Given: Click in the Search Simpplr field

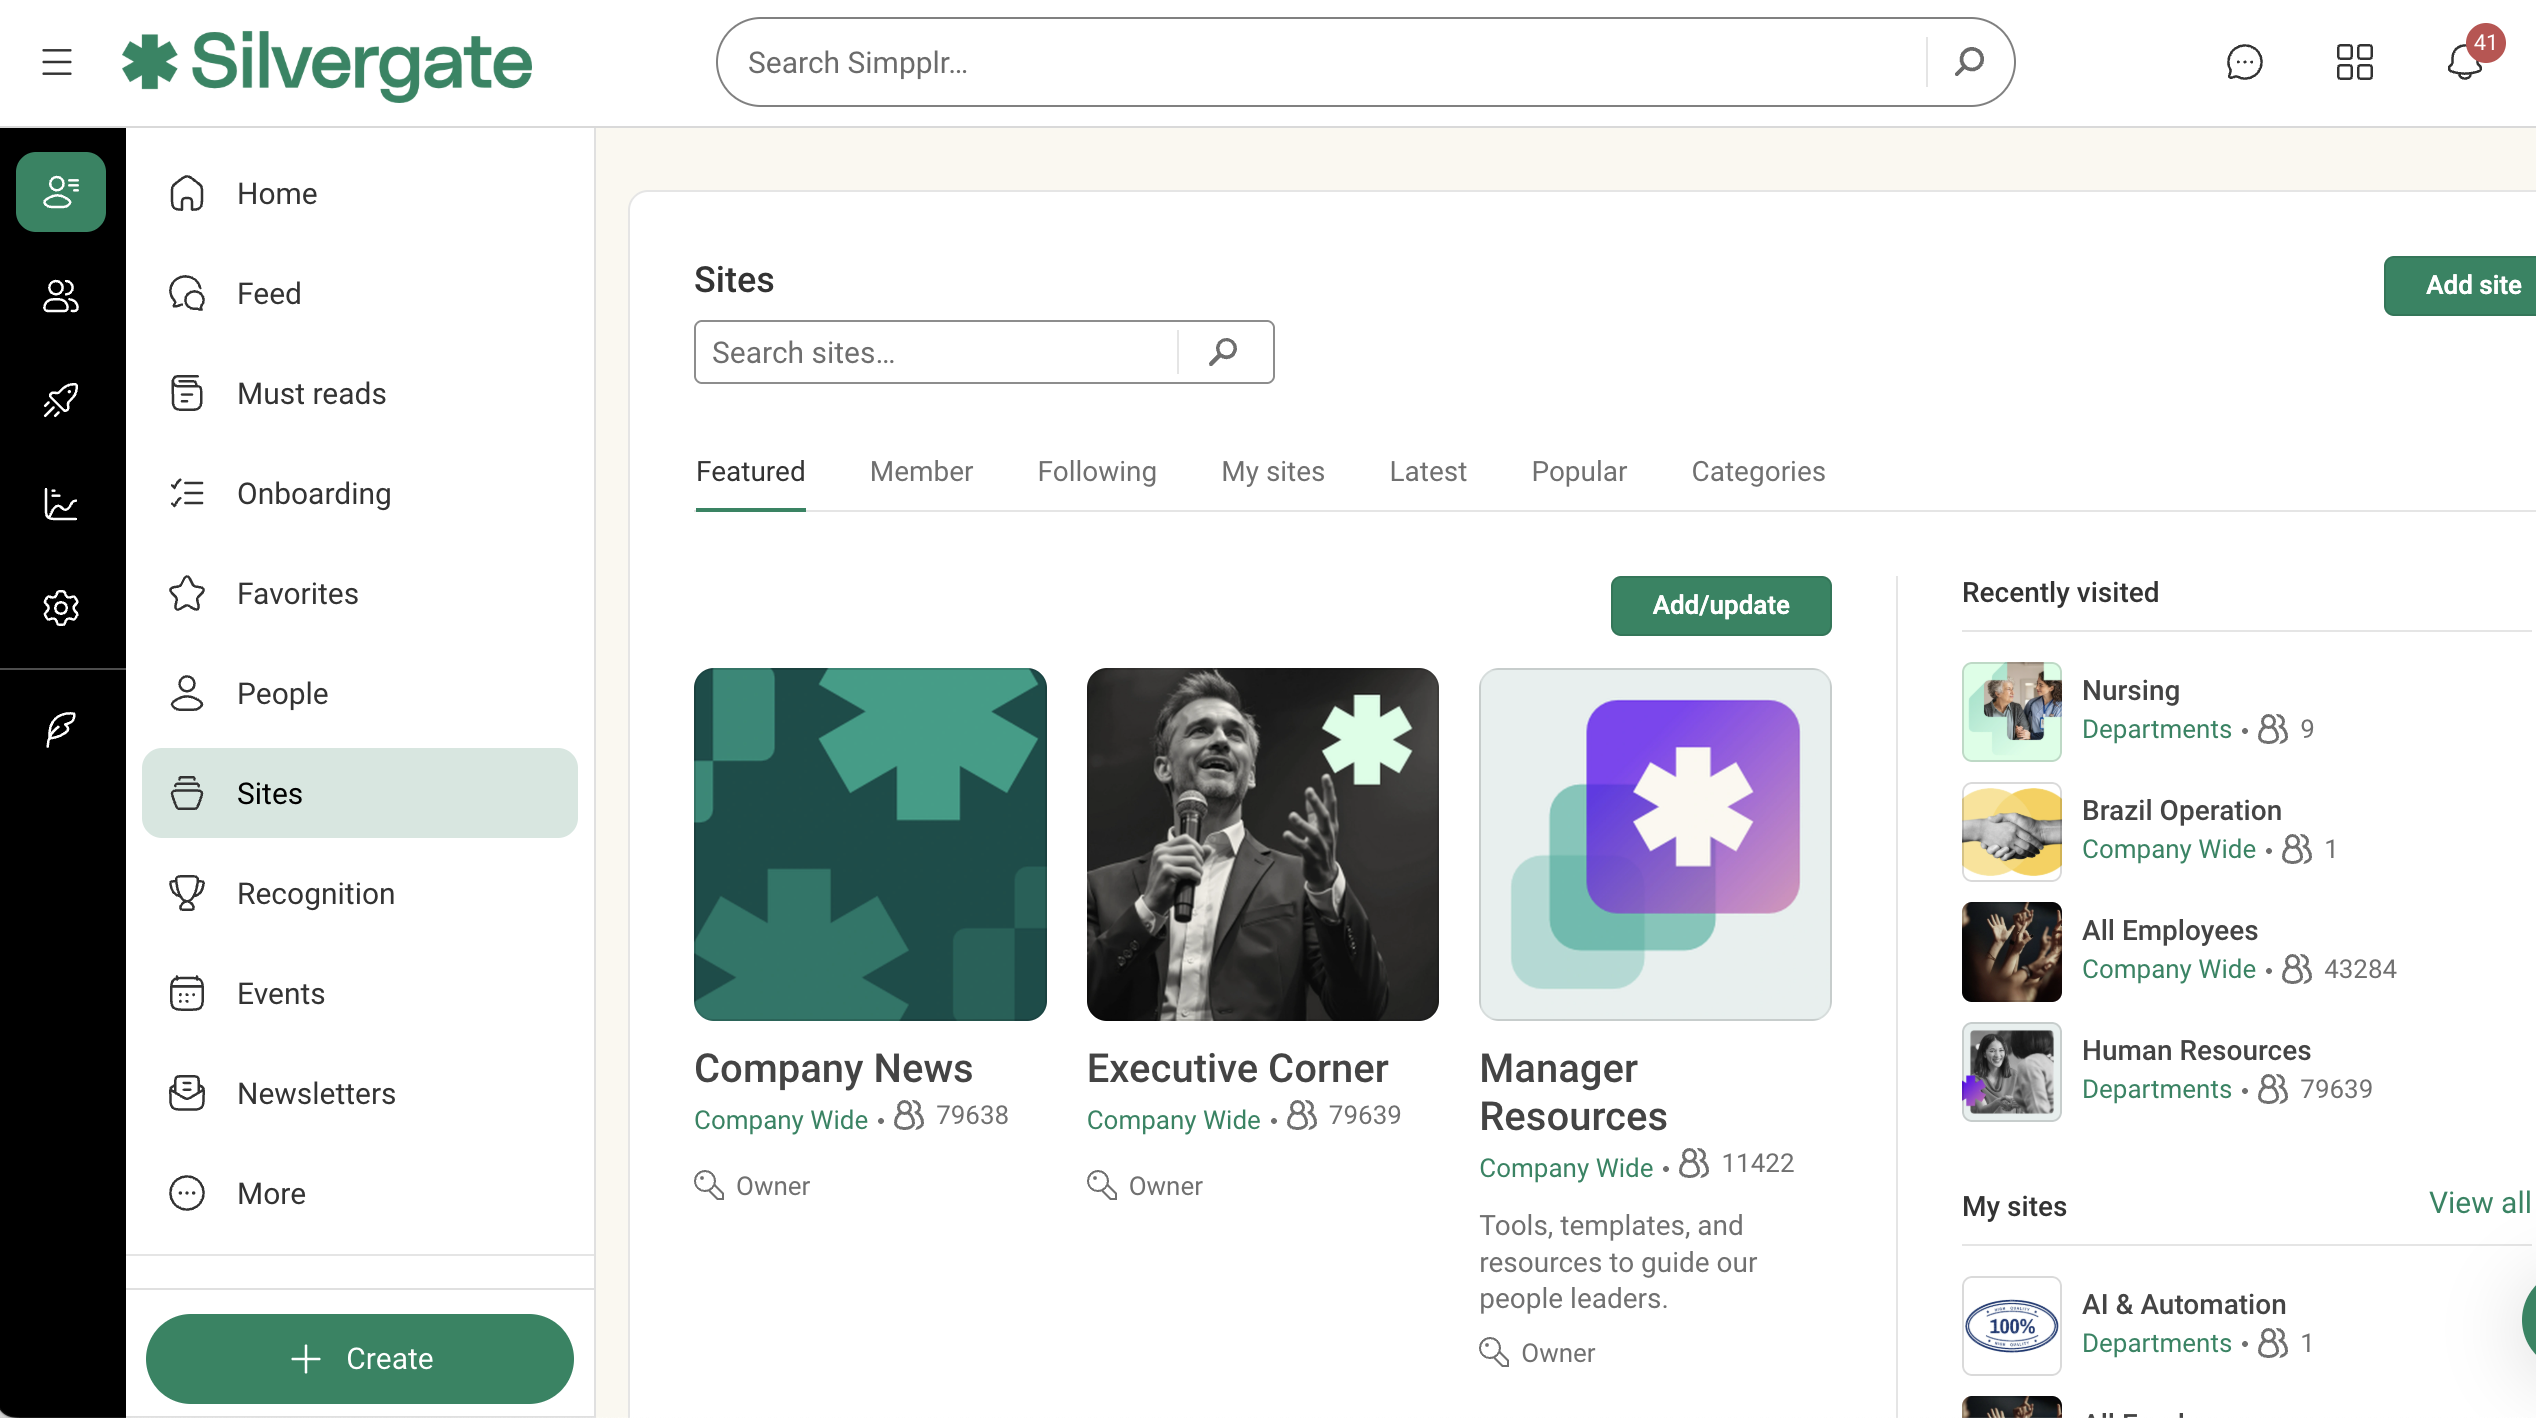Looking at the screenshot, I should pyautogui.click(x=1320, y=62).
